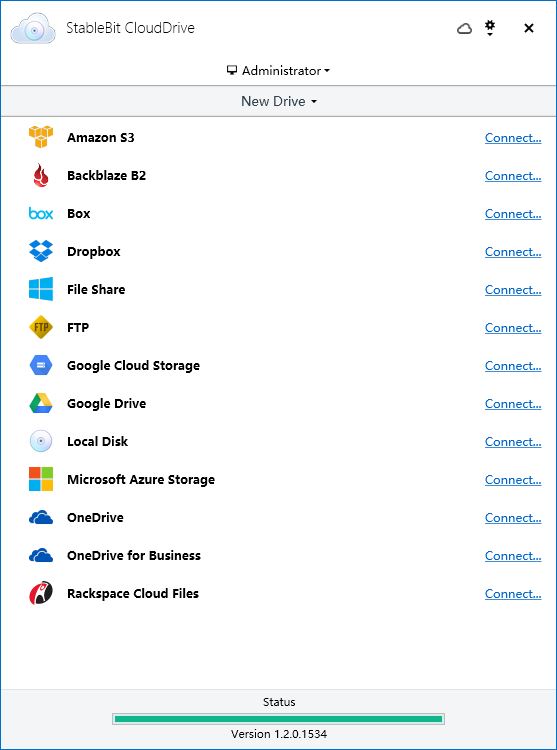This screenshot has width=557, height=750.
Task: Click the OneDrive cloud icon
Action: (41, 518)
